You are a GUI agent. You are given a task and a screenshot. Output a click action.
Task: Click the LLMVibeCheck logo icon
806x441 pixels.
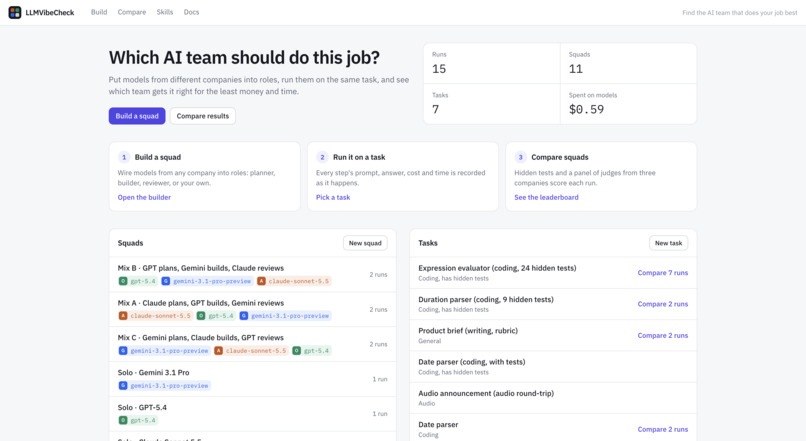click(x=15, y=12)
